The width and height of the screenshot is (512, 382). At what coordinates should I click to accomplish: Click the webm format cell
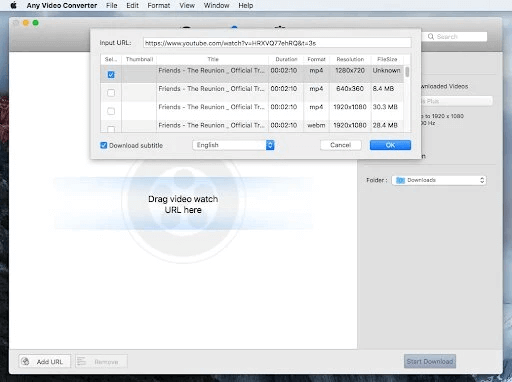[x=316, y=125]
